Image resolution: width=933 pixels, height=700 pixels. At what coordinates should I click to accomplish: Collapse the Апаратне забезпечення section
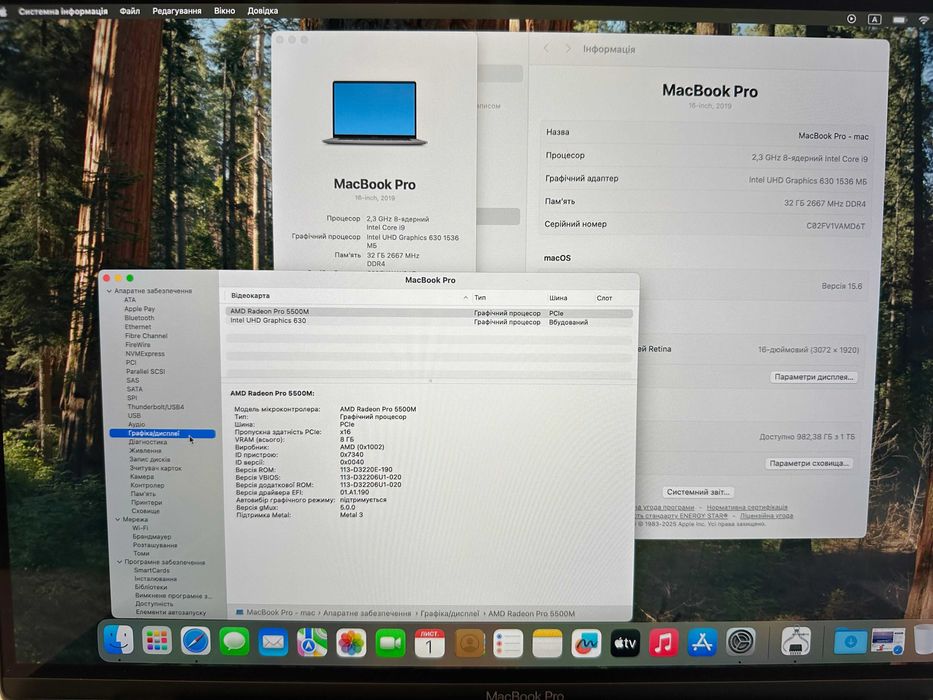coord(109,291)
